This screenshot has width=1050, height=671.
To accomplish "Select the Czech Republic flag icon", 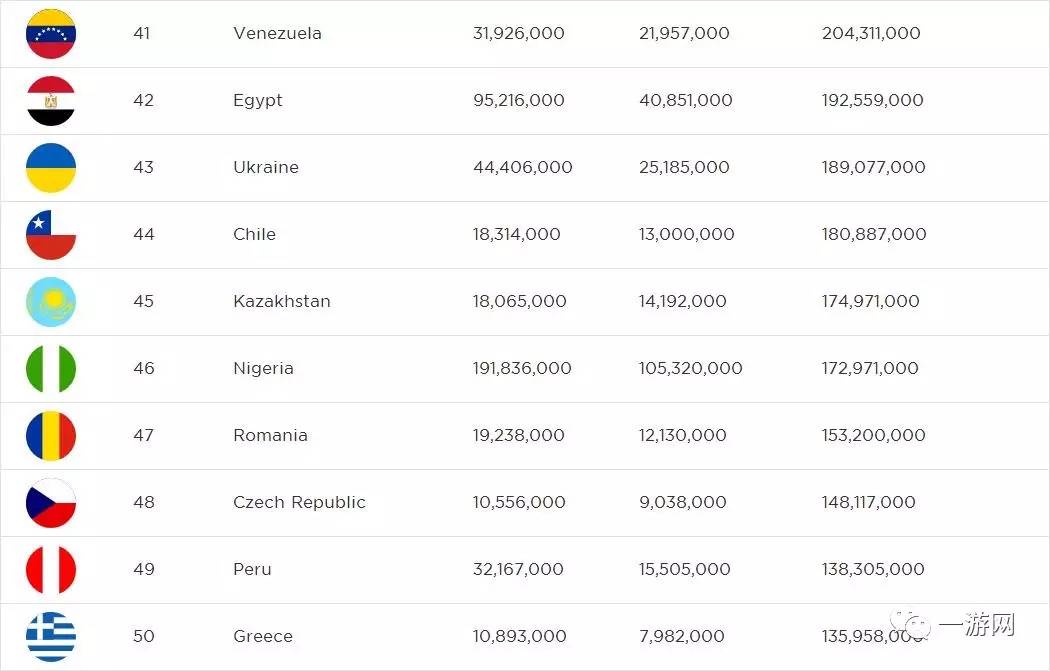I will pyautogui.click(x=51, y=503).
